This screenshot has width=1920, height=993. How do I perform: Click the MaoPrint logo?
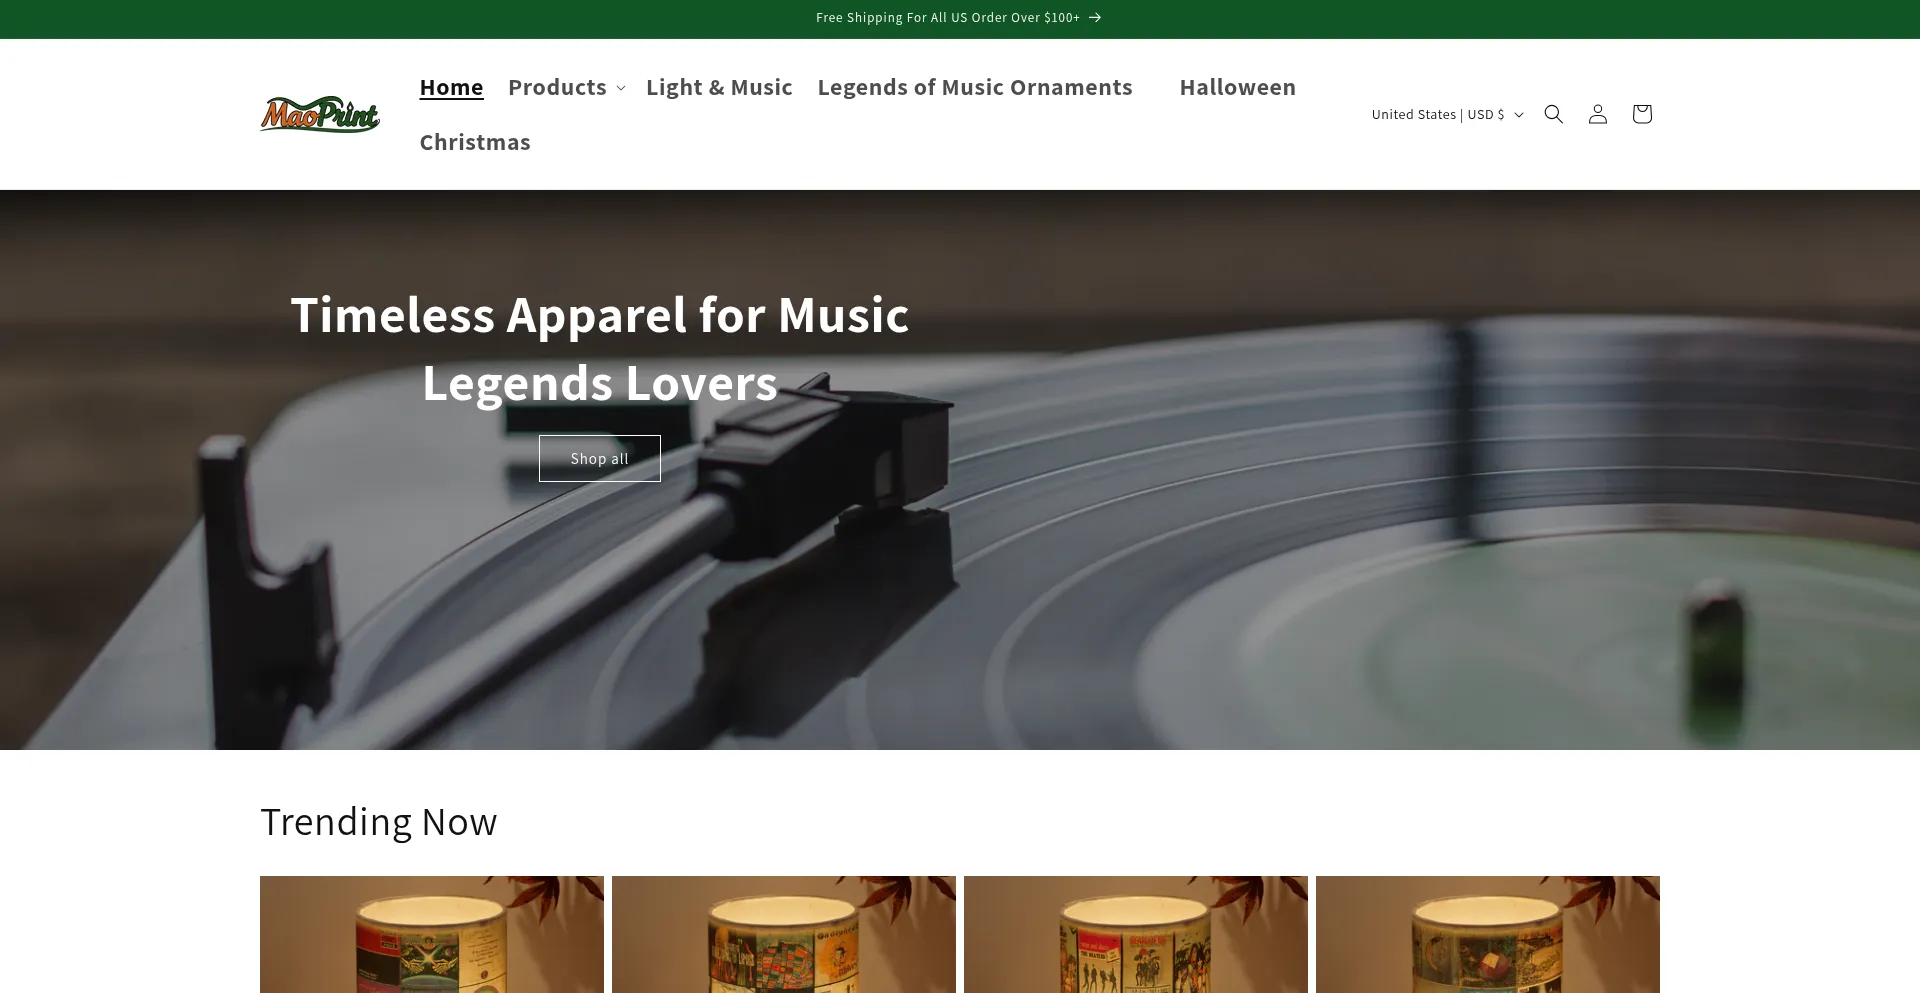[x=320, y=114]
